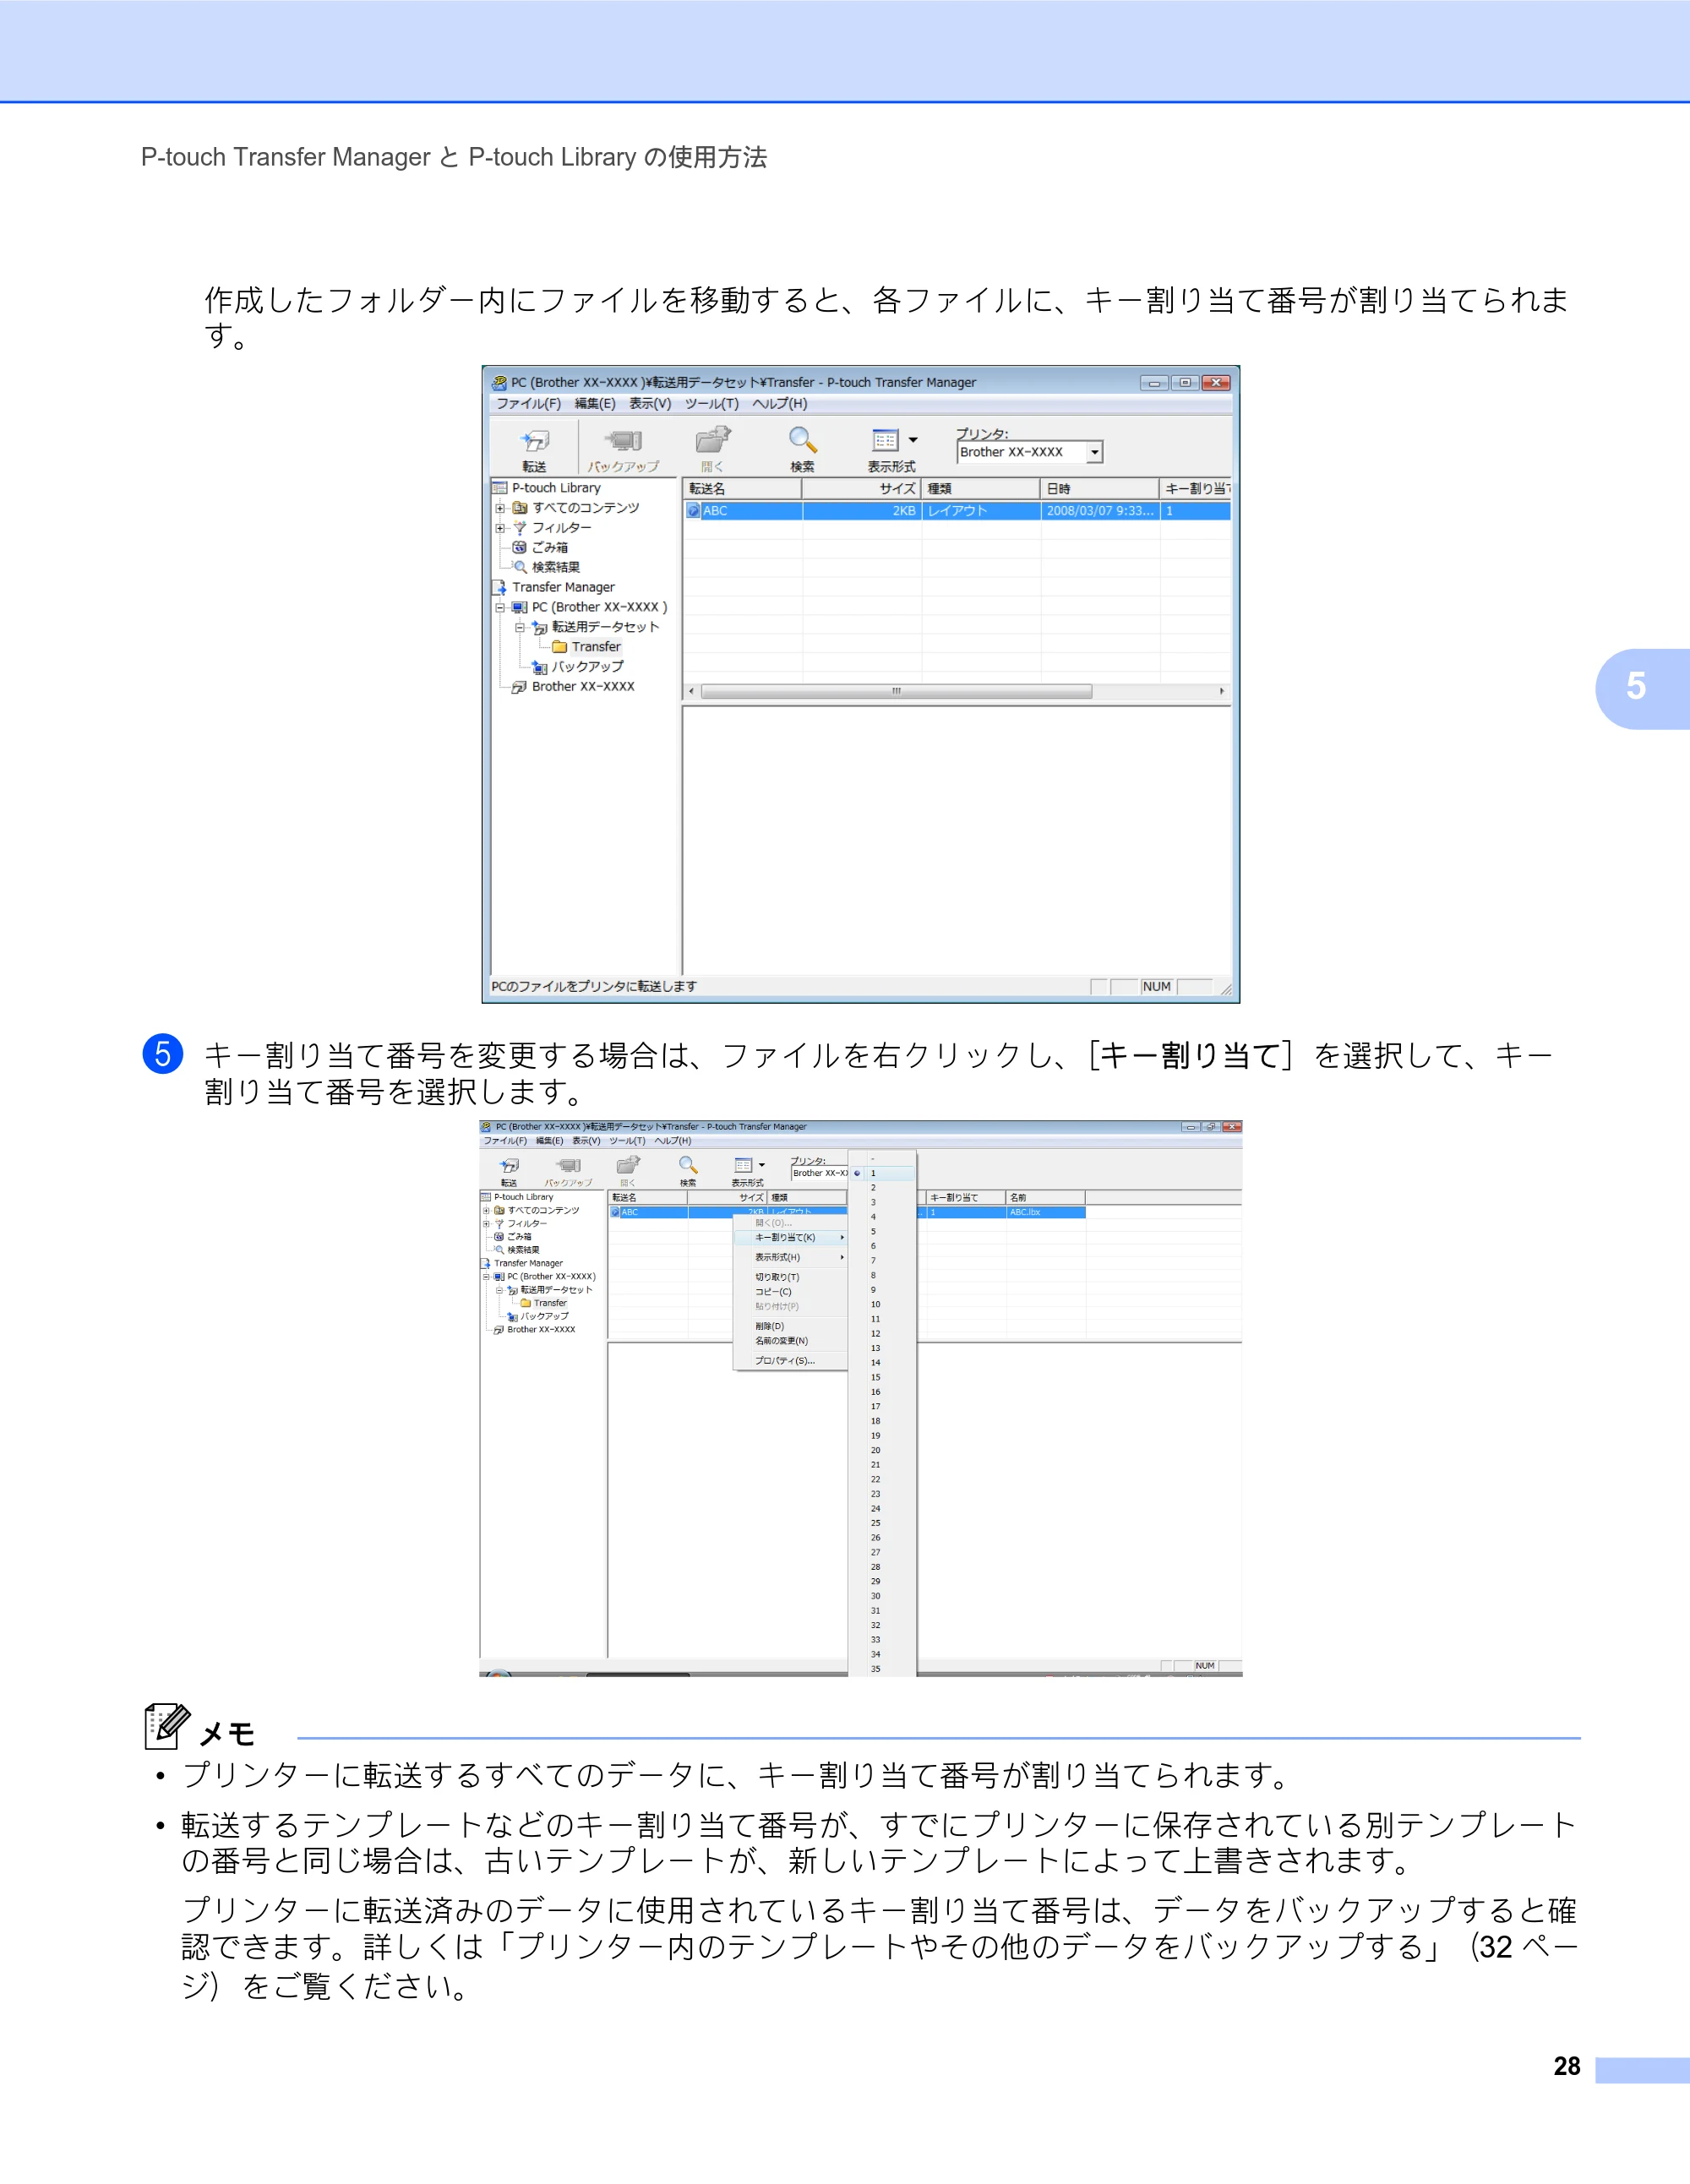Choose 名前の変更(N) in the context menu

point(791,1341)
